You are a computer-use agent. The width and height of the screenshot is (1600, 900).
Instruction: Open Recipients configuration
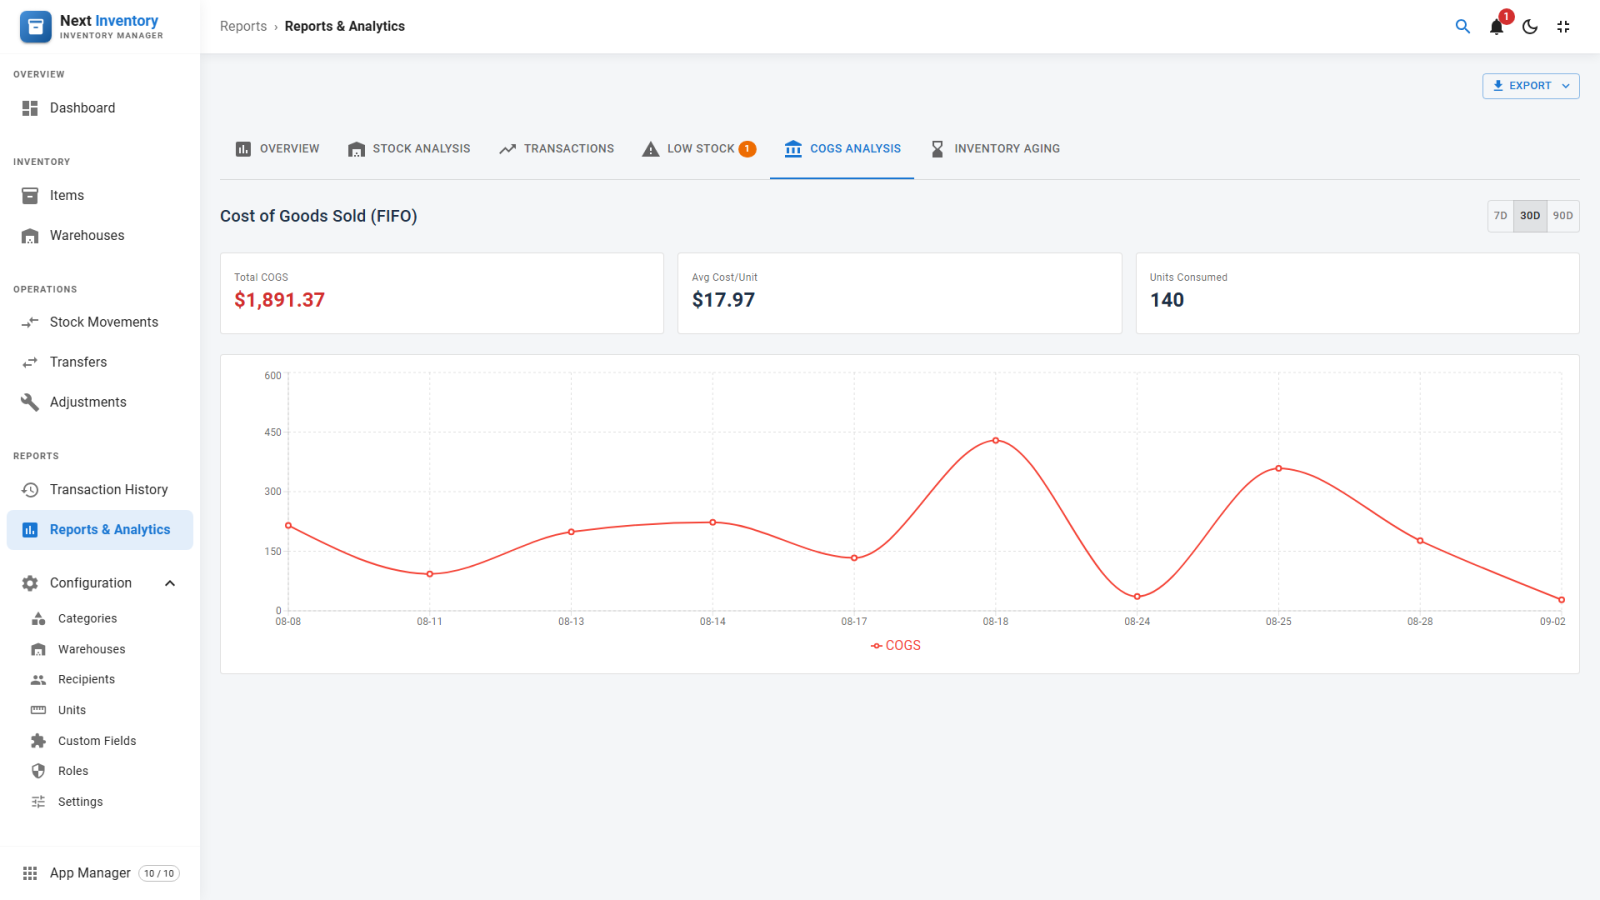[100, 680]
